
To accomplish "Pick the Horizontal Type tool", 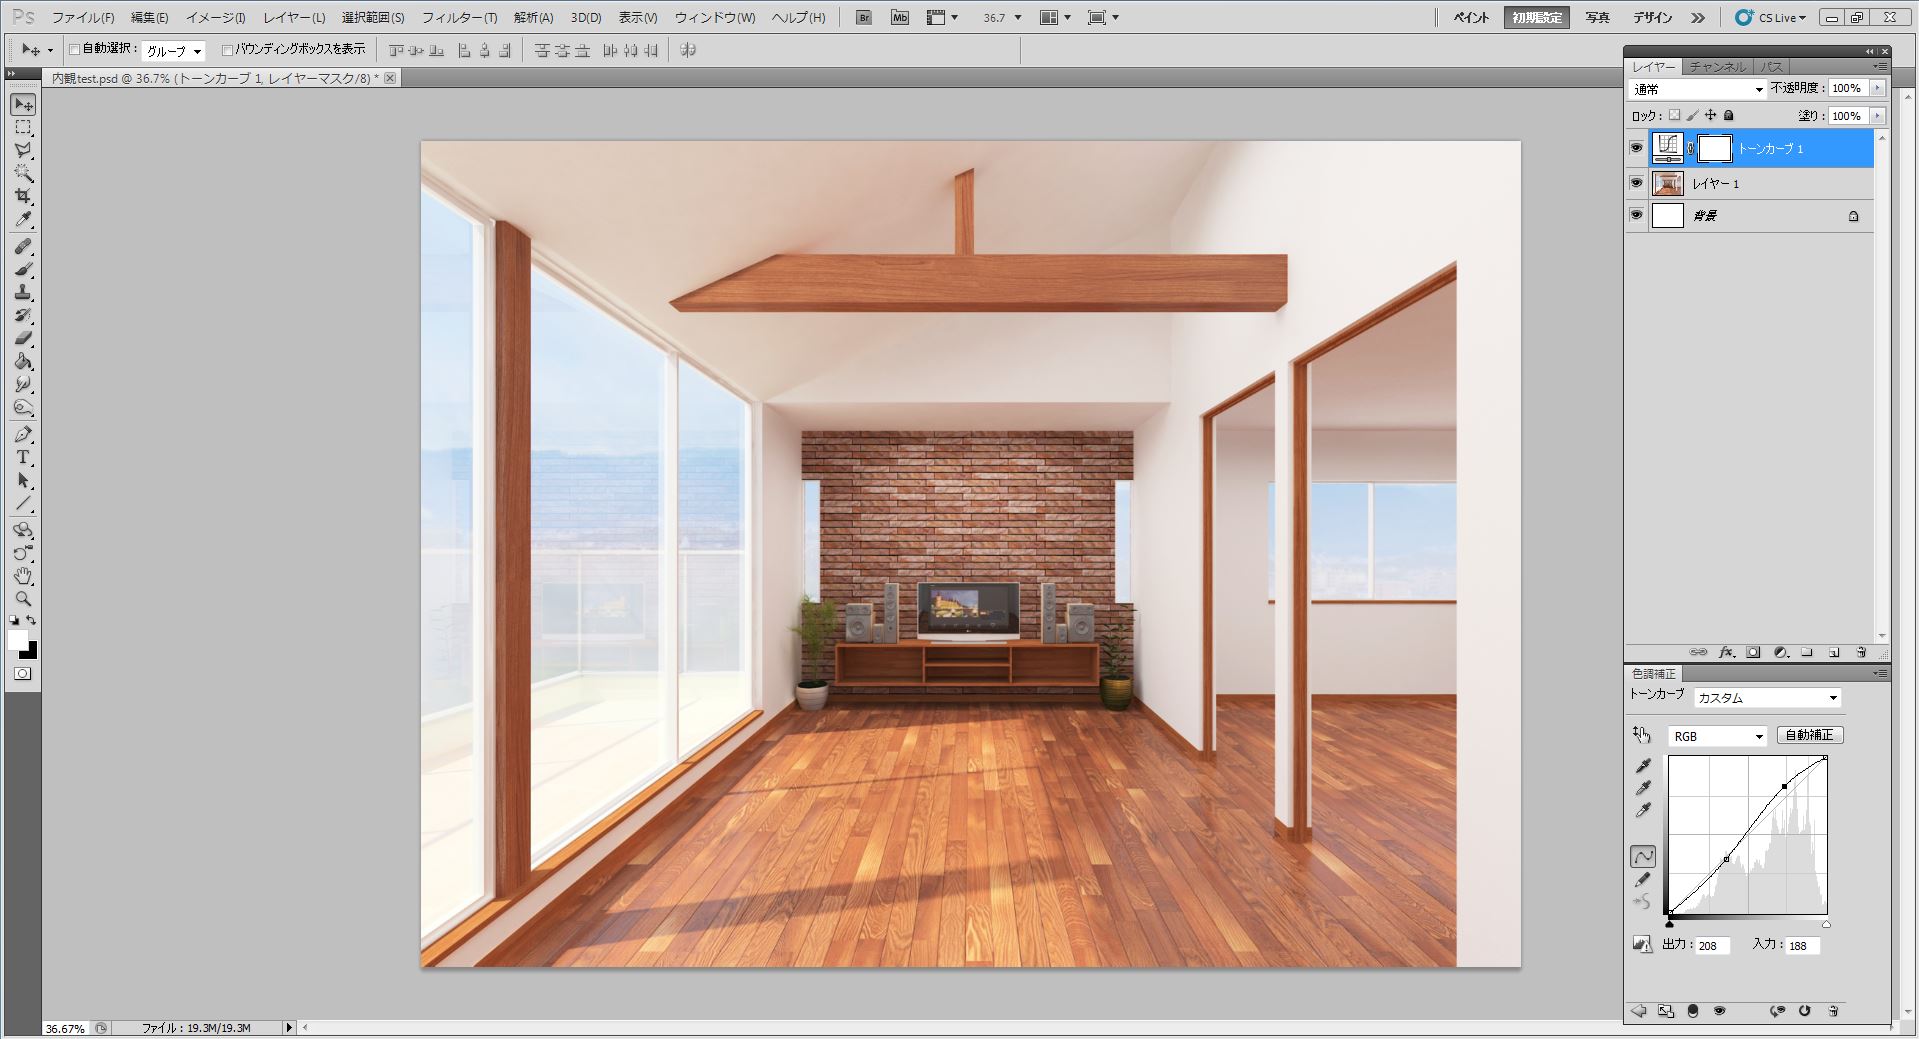I will pos(23,458).
